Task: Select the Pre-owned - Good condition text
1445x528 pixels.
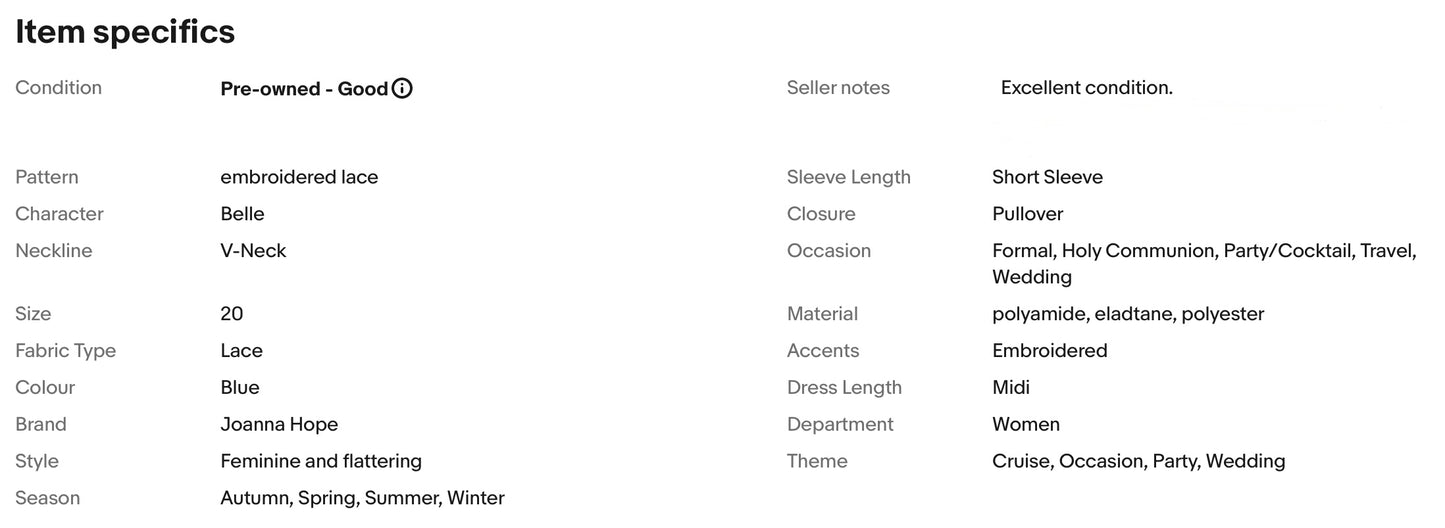Action: click(304, 89)
